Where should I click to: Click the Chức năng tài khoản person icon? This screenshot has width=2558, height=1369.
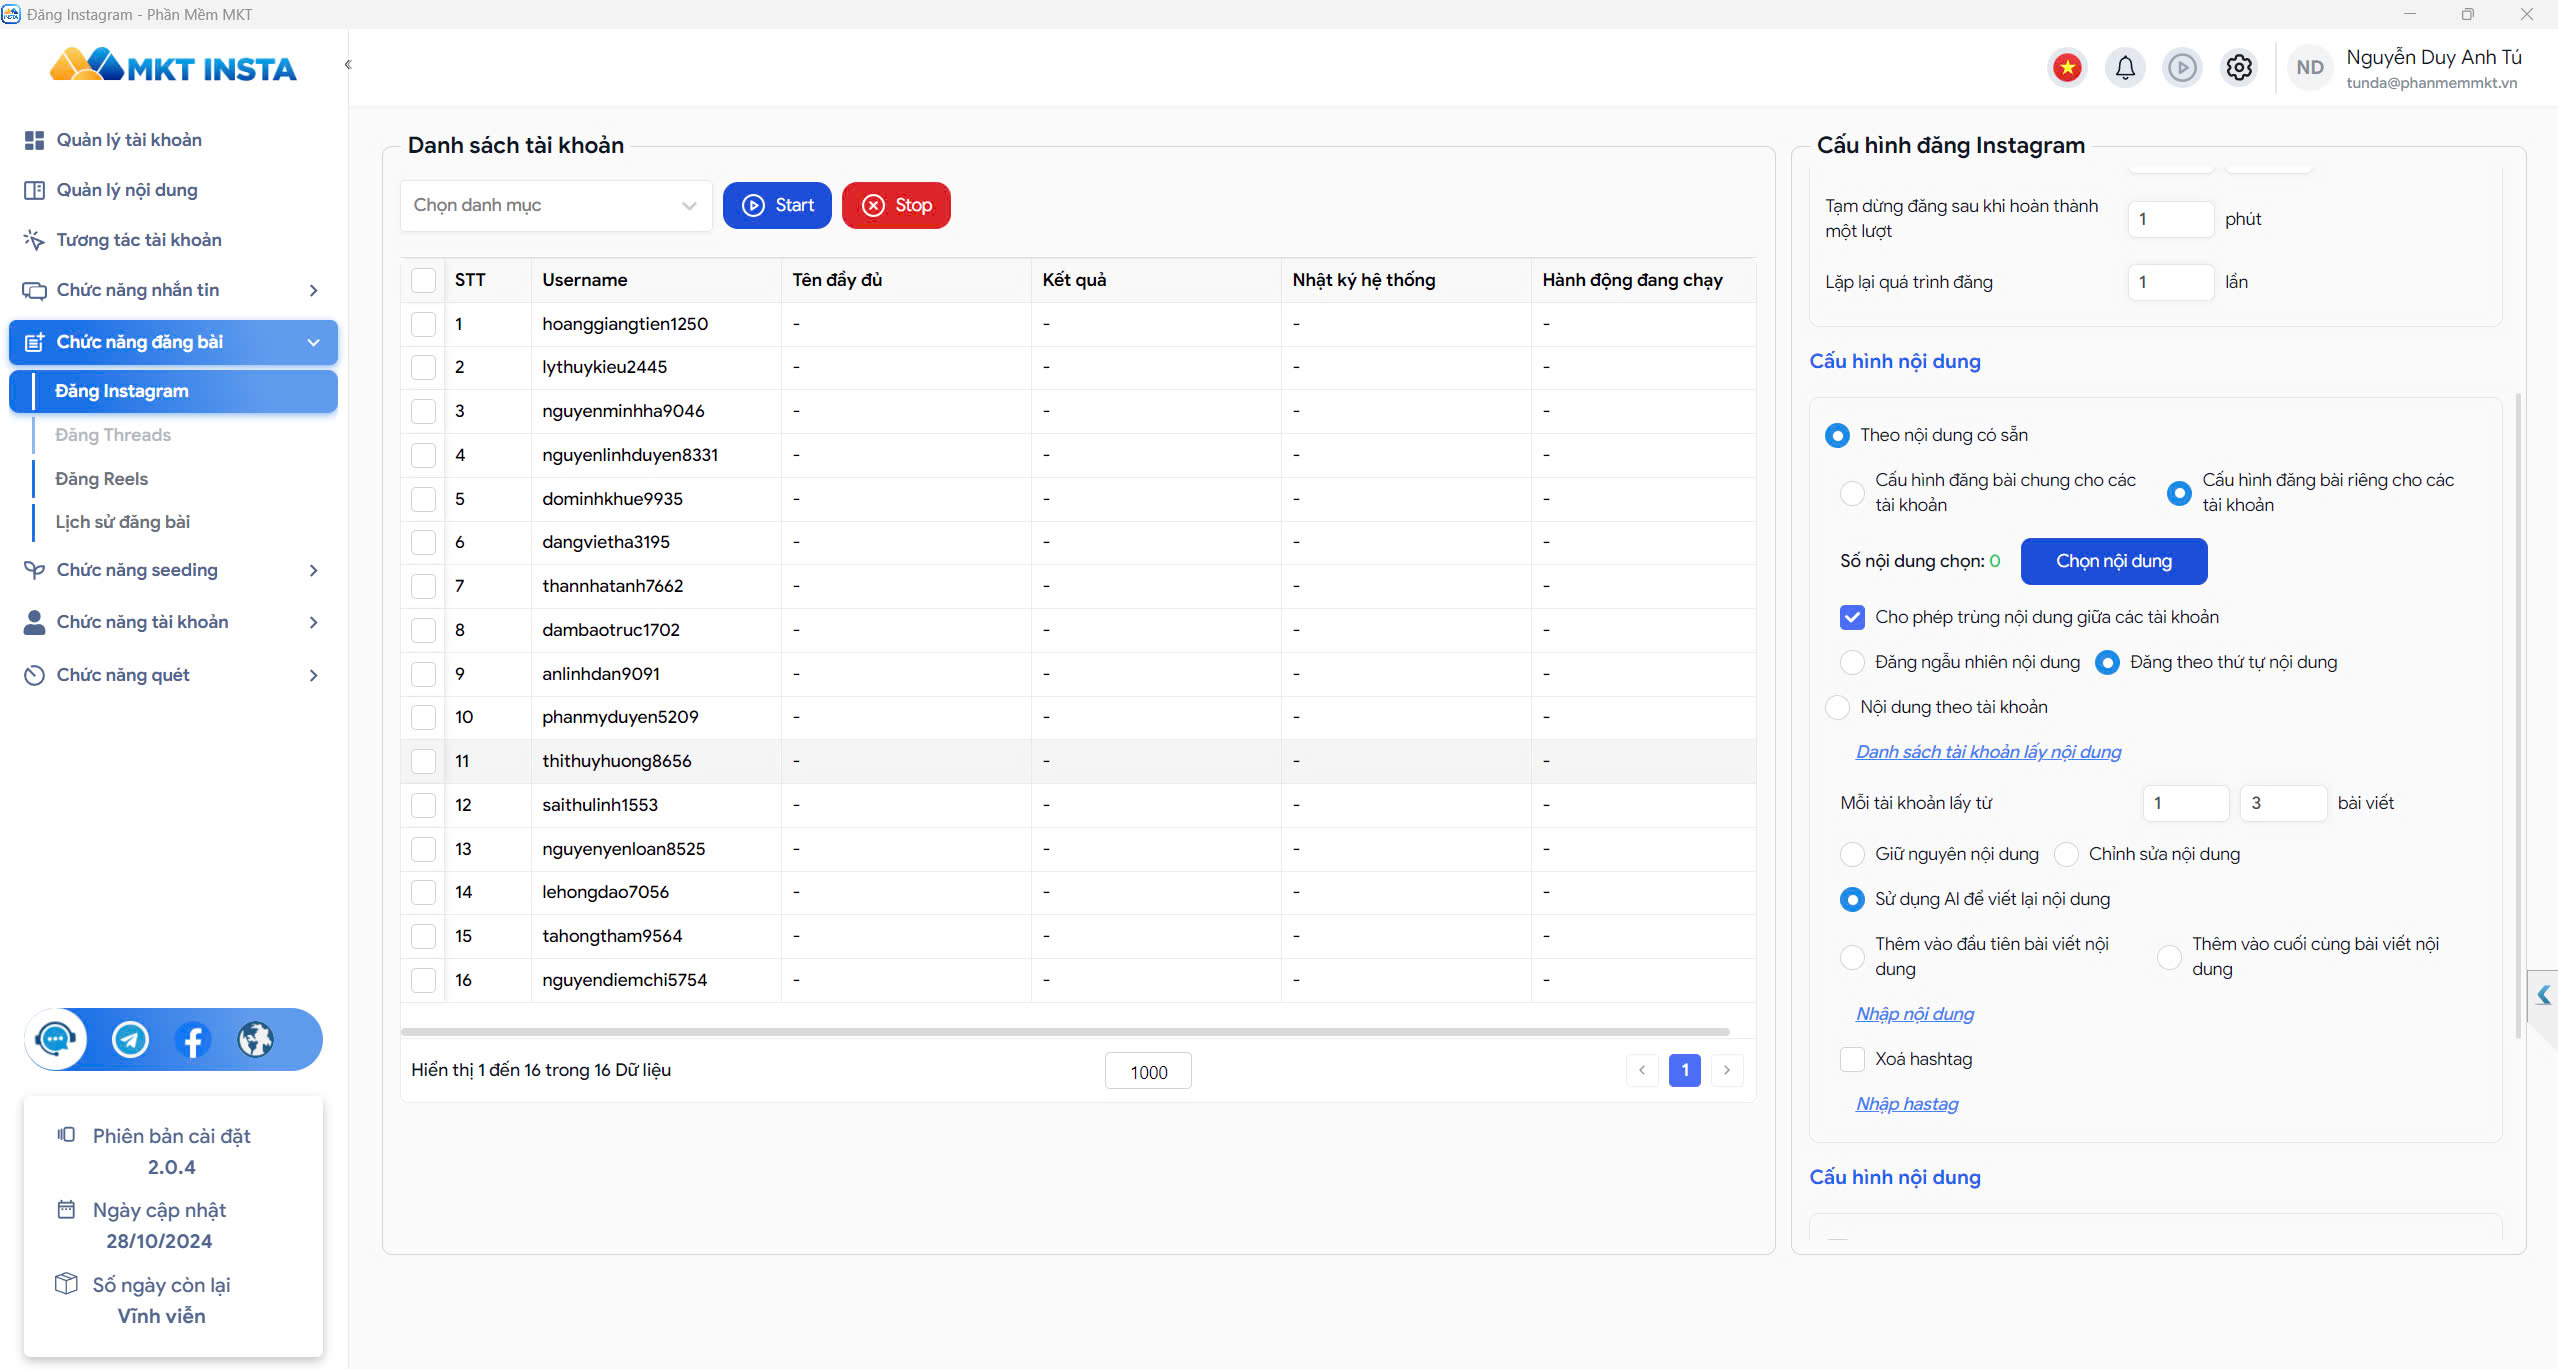pos(34,622)
